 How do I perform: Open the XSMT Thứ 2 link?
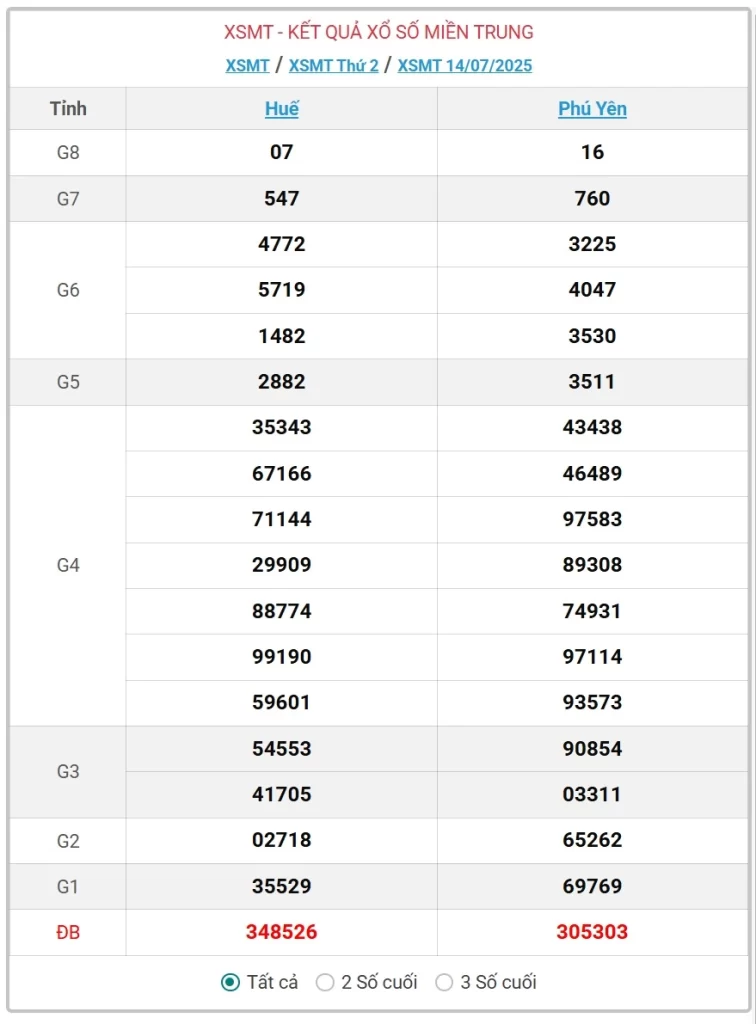[x=333, y=66]
